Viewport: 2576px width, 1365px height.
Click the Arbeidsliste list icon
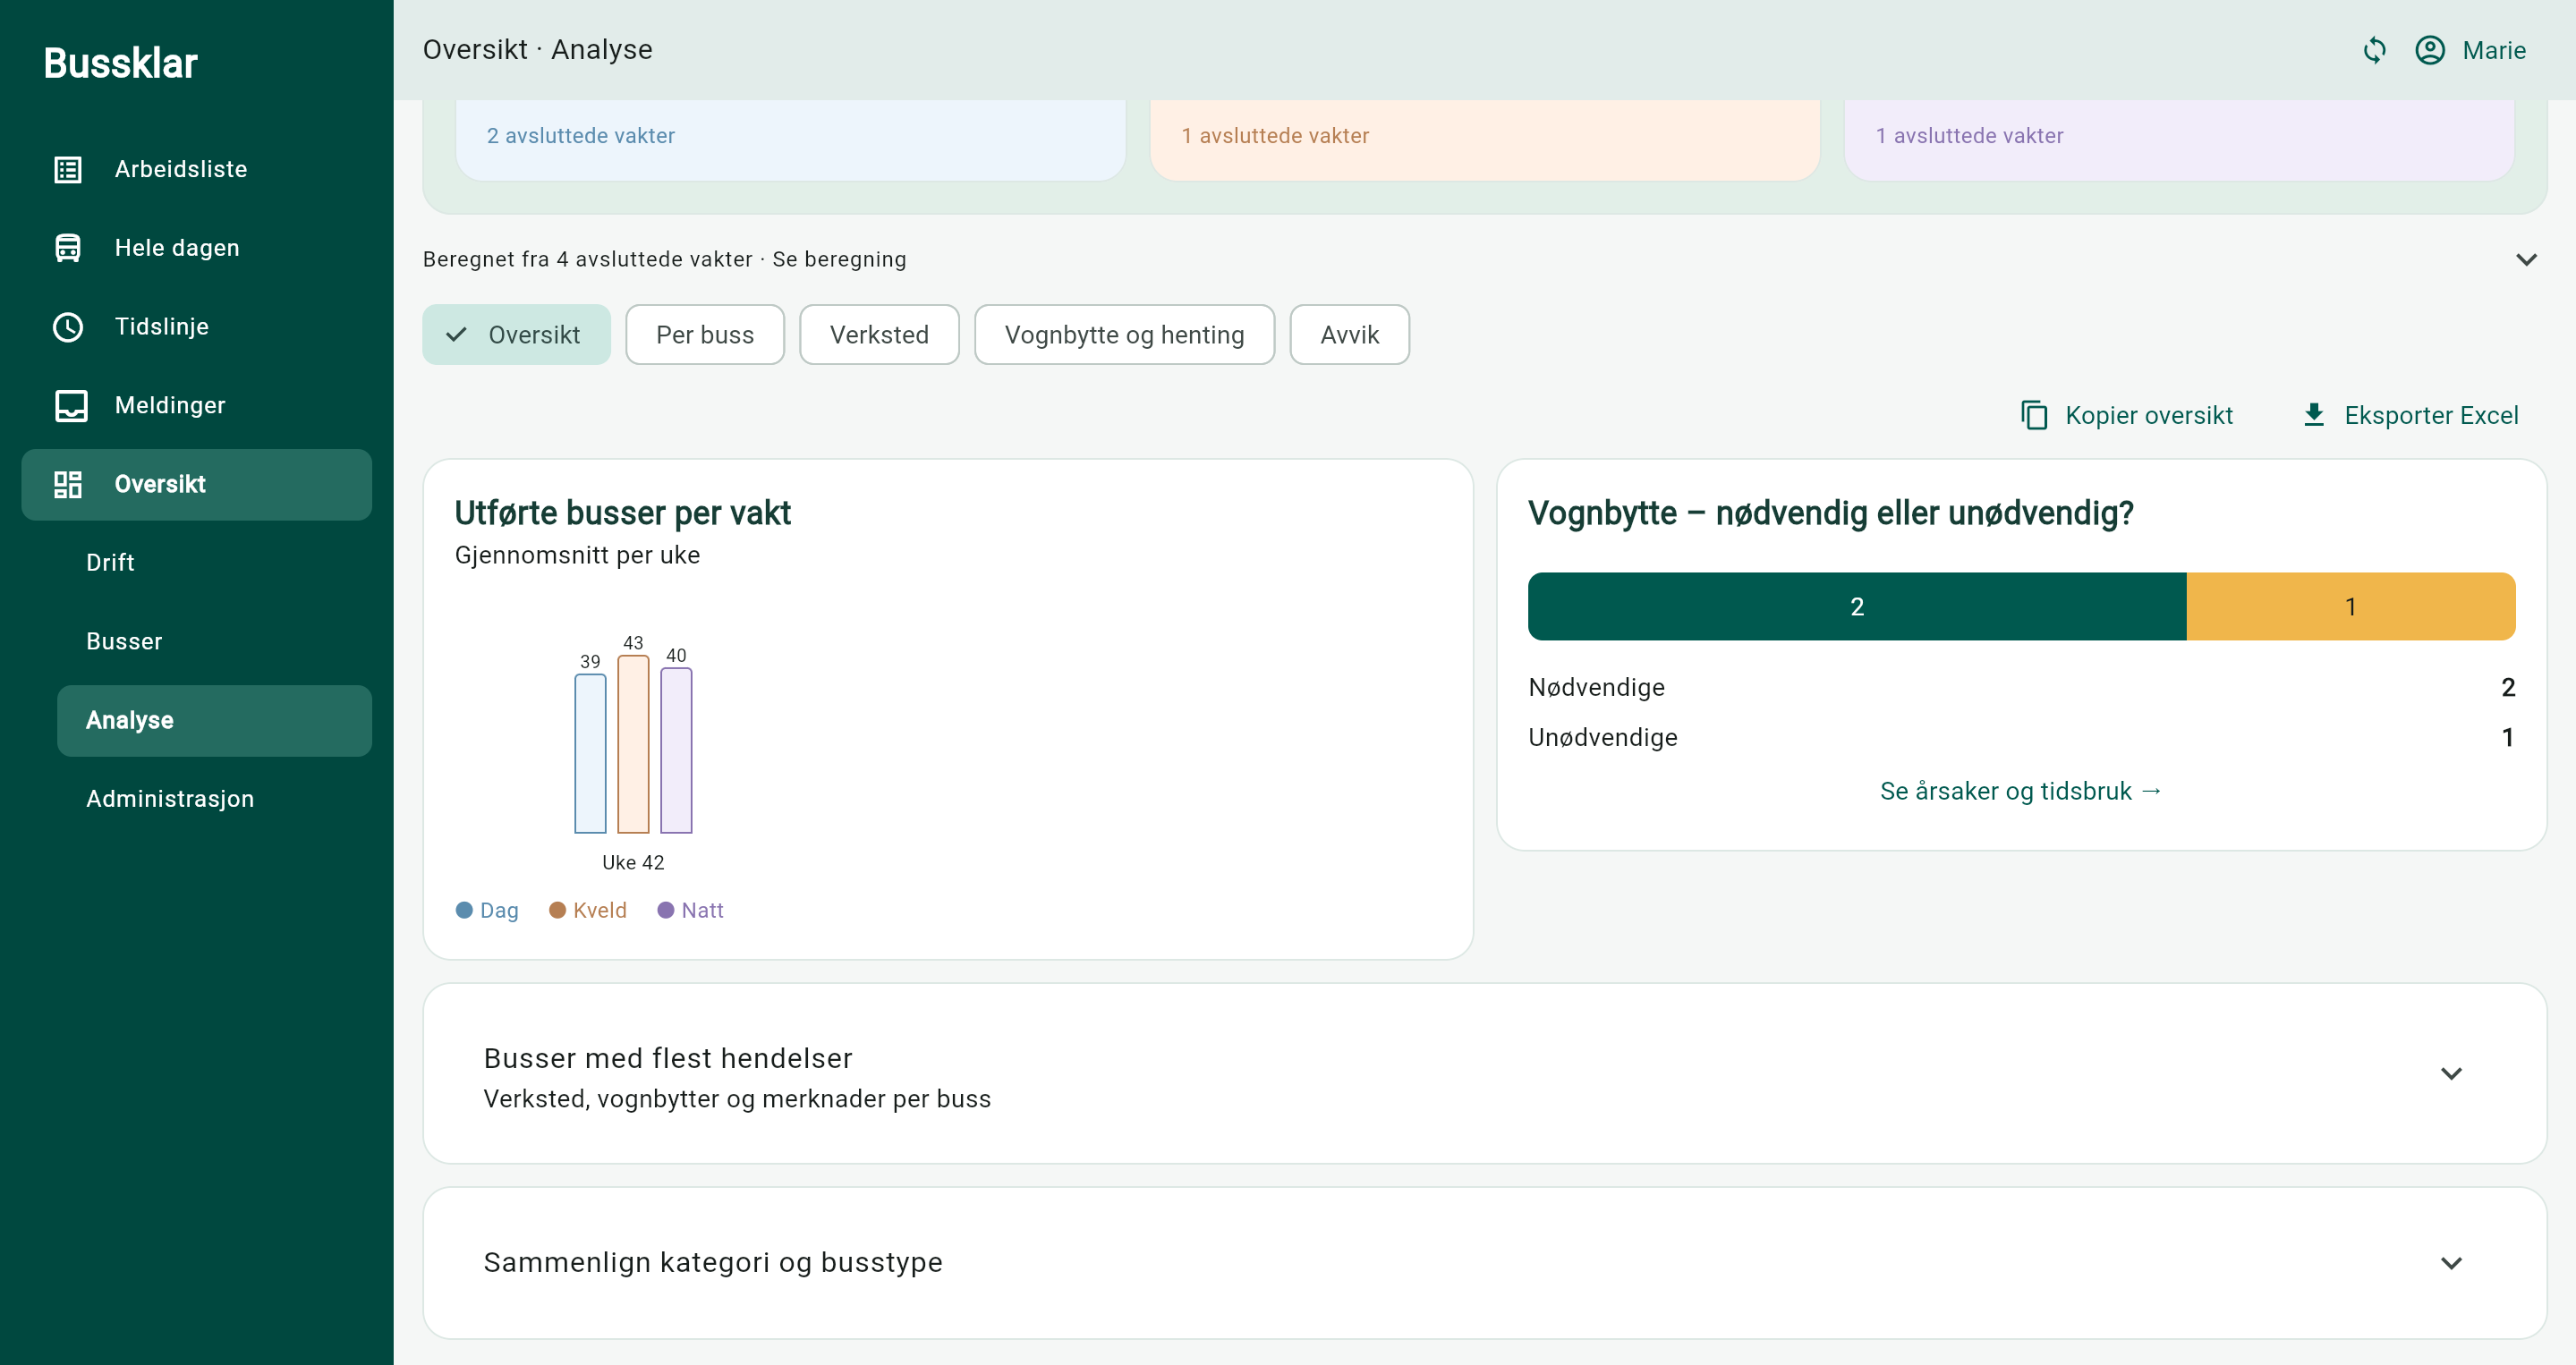click(68, 169)
